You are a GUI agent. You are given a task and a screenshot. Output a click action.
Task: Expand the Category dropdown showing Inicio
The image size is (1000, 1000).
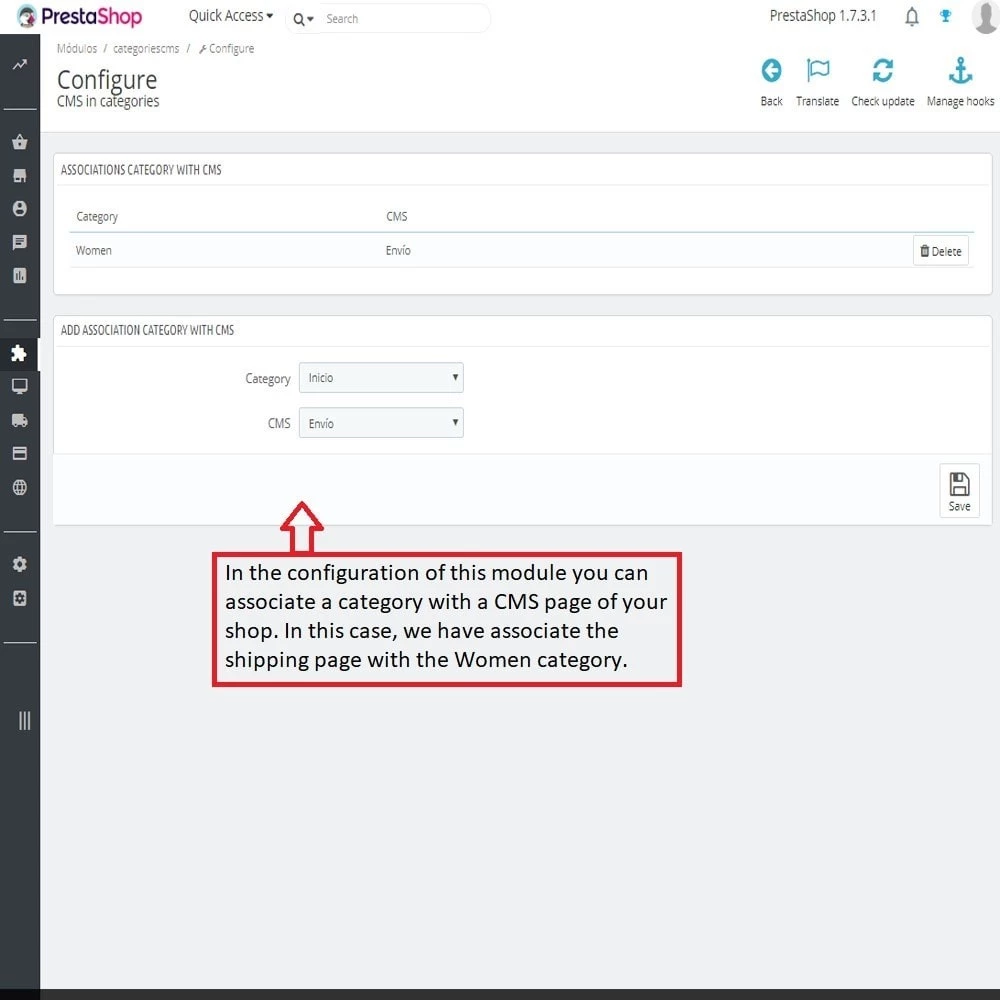(x=381, y=378)
